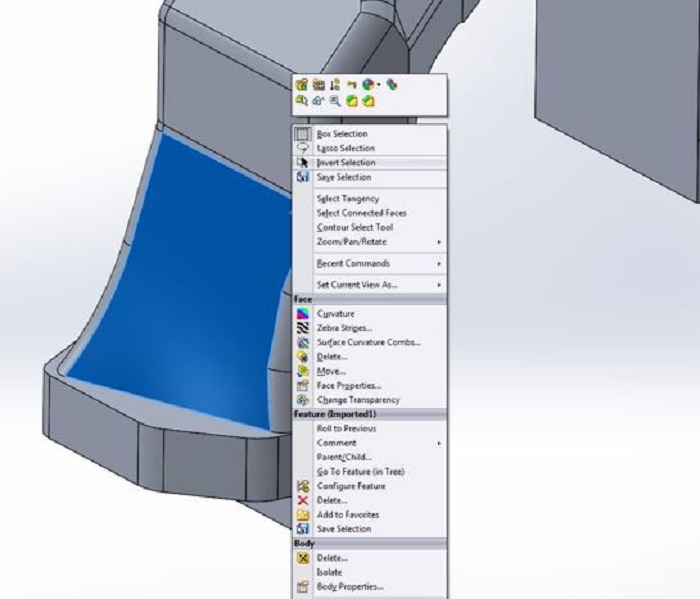Viewport: 700px width, 599px height.
Task: Click the Lasso Selection icon
Action: pyautogui.click(x=302, y=148)
